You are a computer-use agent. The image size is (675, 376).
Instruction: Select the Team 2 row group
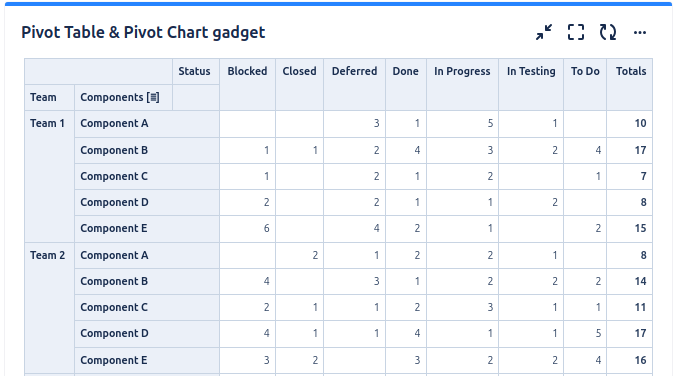[x=47, y=255]
